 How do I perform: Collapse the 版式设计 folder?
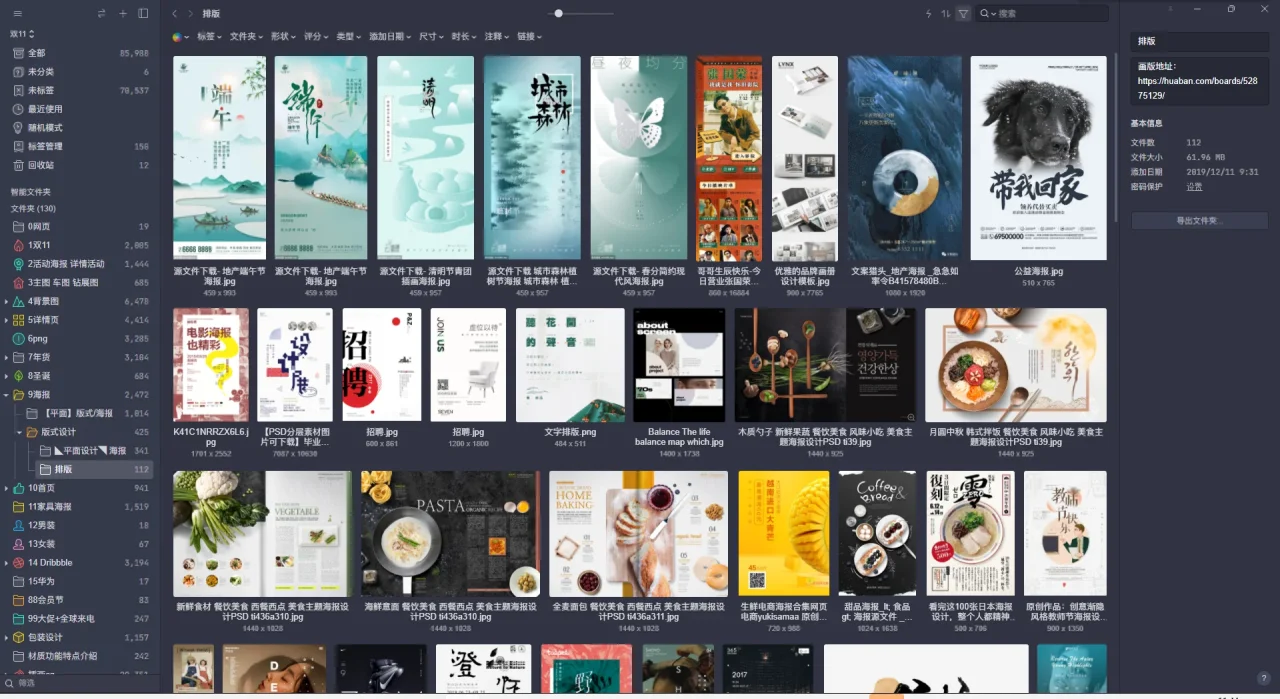[20, 432]
